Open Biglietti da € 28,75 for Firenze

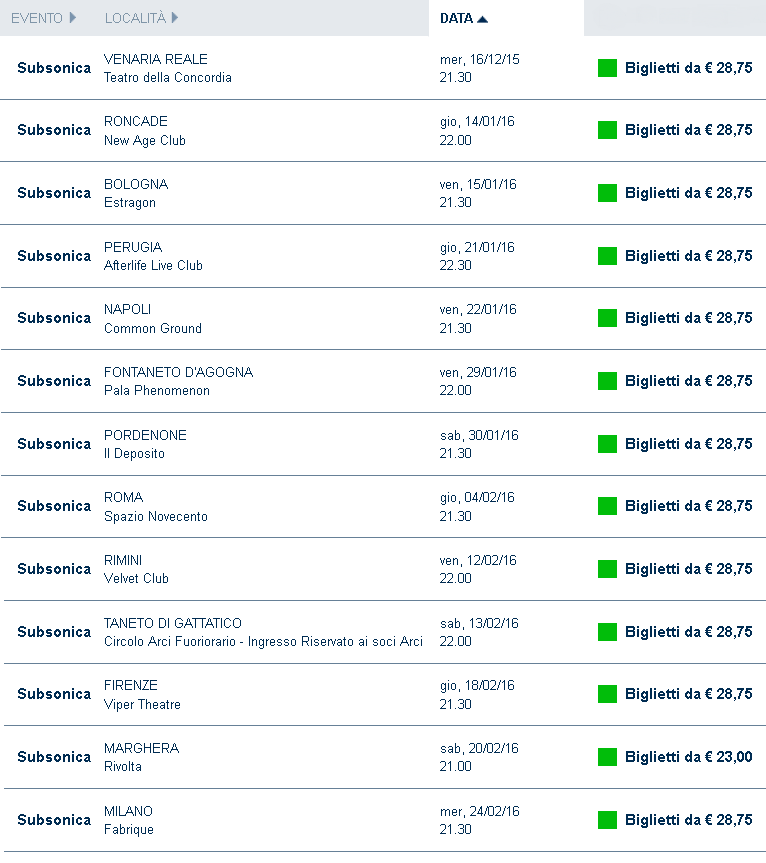tap(688, 694)
